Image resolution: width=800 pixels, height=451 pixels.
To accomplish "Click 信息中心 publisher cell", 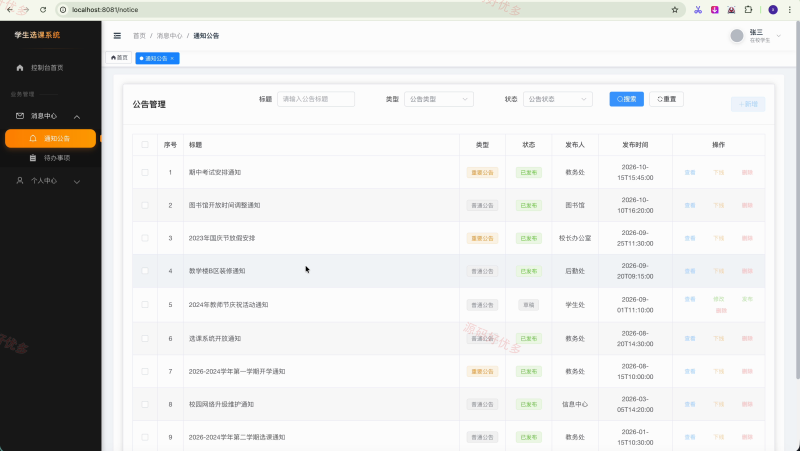I will coord(575,404).
